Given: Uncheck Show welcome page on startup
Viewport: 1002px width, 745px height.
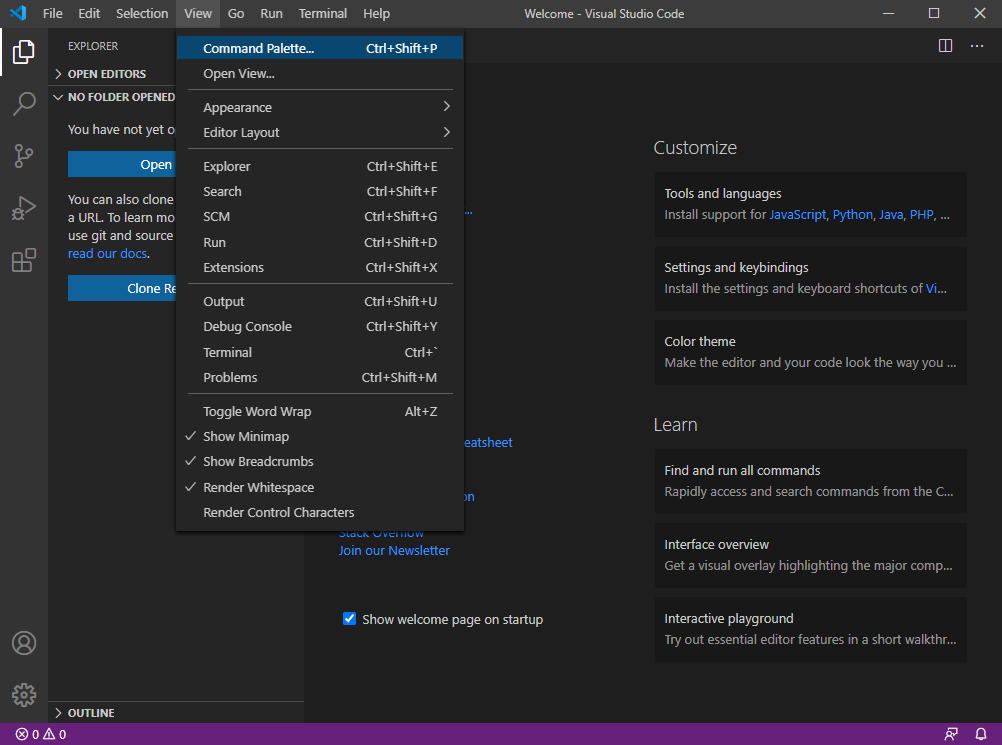Looking at the screenshot, I should [349, 618].
